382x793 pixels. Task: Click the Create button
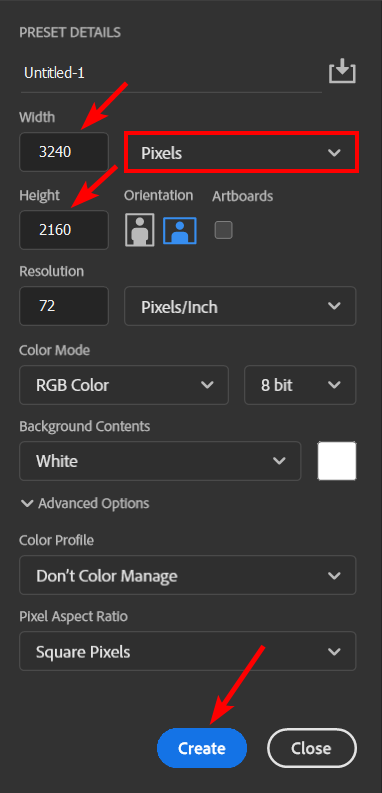tap(202, 748)
